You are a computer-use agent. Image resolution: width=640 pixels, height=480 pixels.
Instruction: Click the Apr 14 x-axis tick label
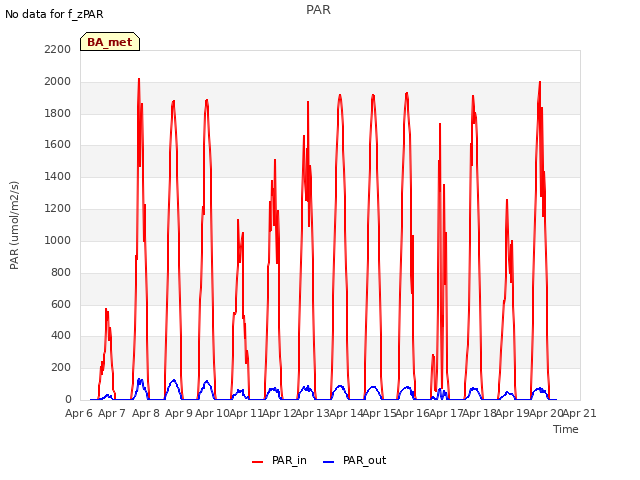[x=346, y=413]
